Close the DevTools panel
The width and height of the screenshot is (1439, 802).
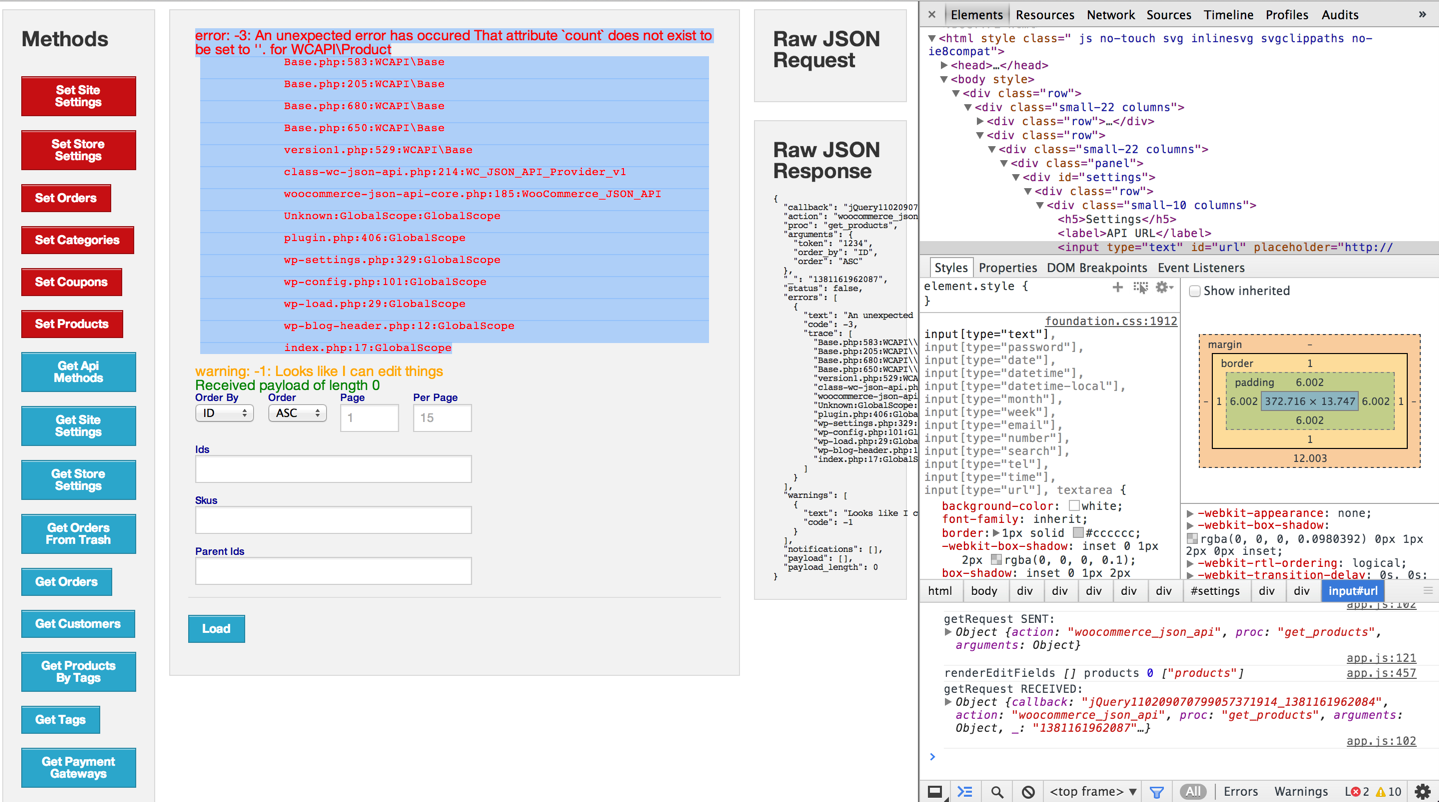pos(932,15)
